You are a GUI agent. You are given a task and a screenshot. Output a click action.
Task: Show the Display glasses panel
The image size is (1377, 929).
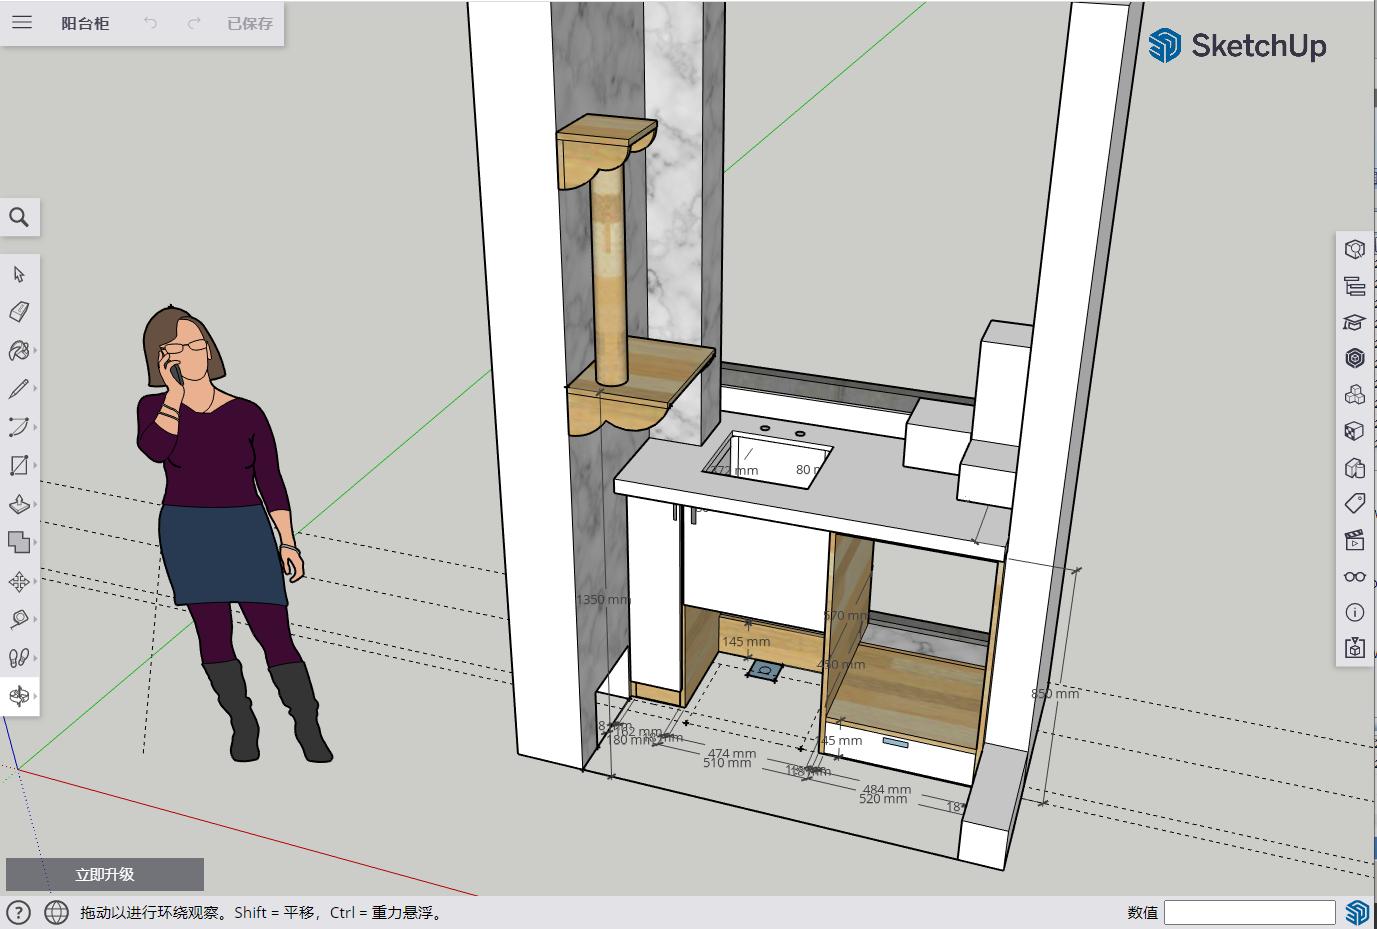point(1354,576)
